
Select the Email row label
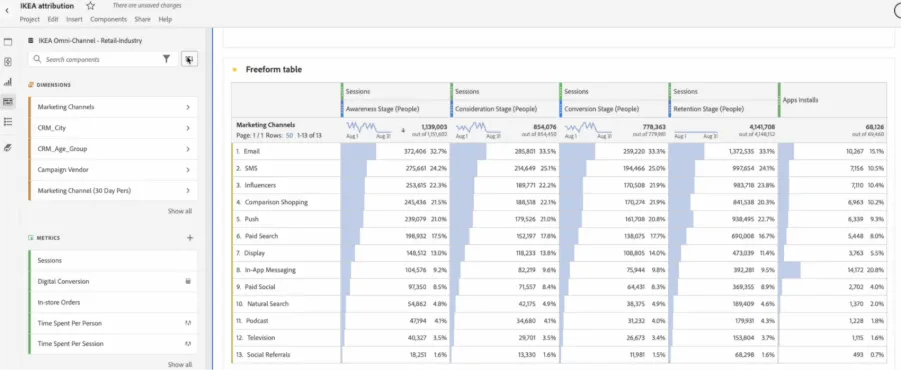(x=252, y=151)
